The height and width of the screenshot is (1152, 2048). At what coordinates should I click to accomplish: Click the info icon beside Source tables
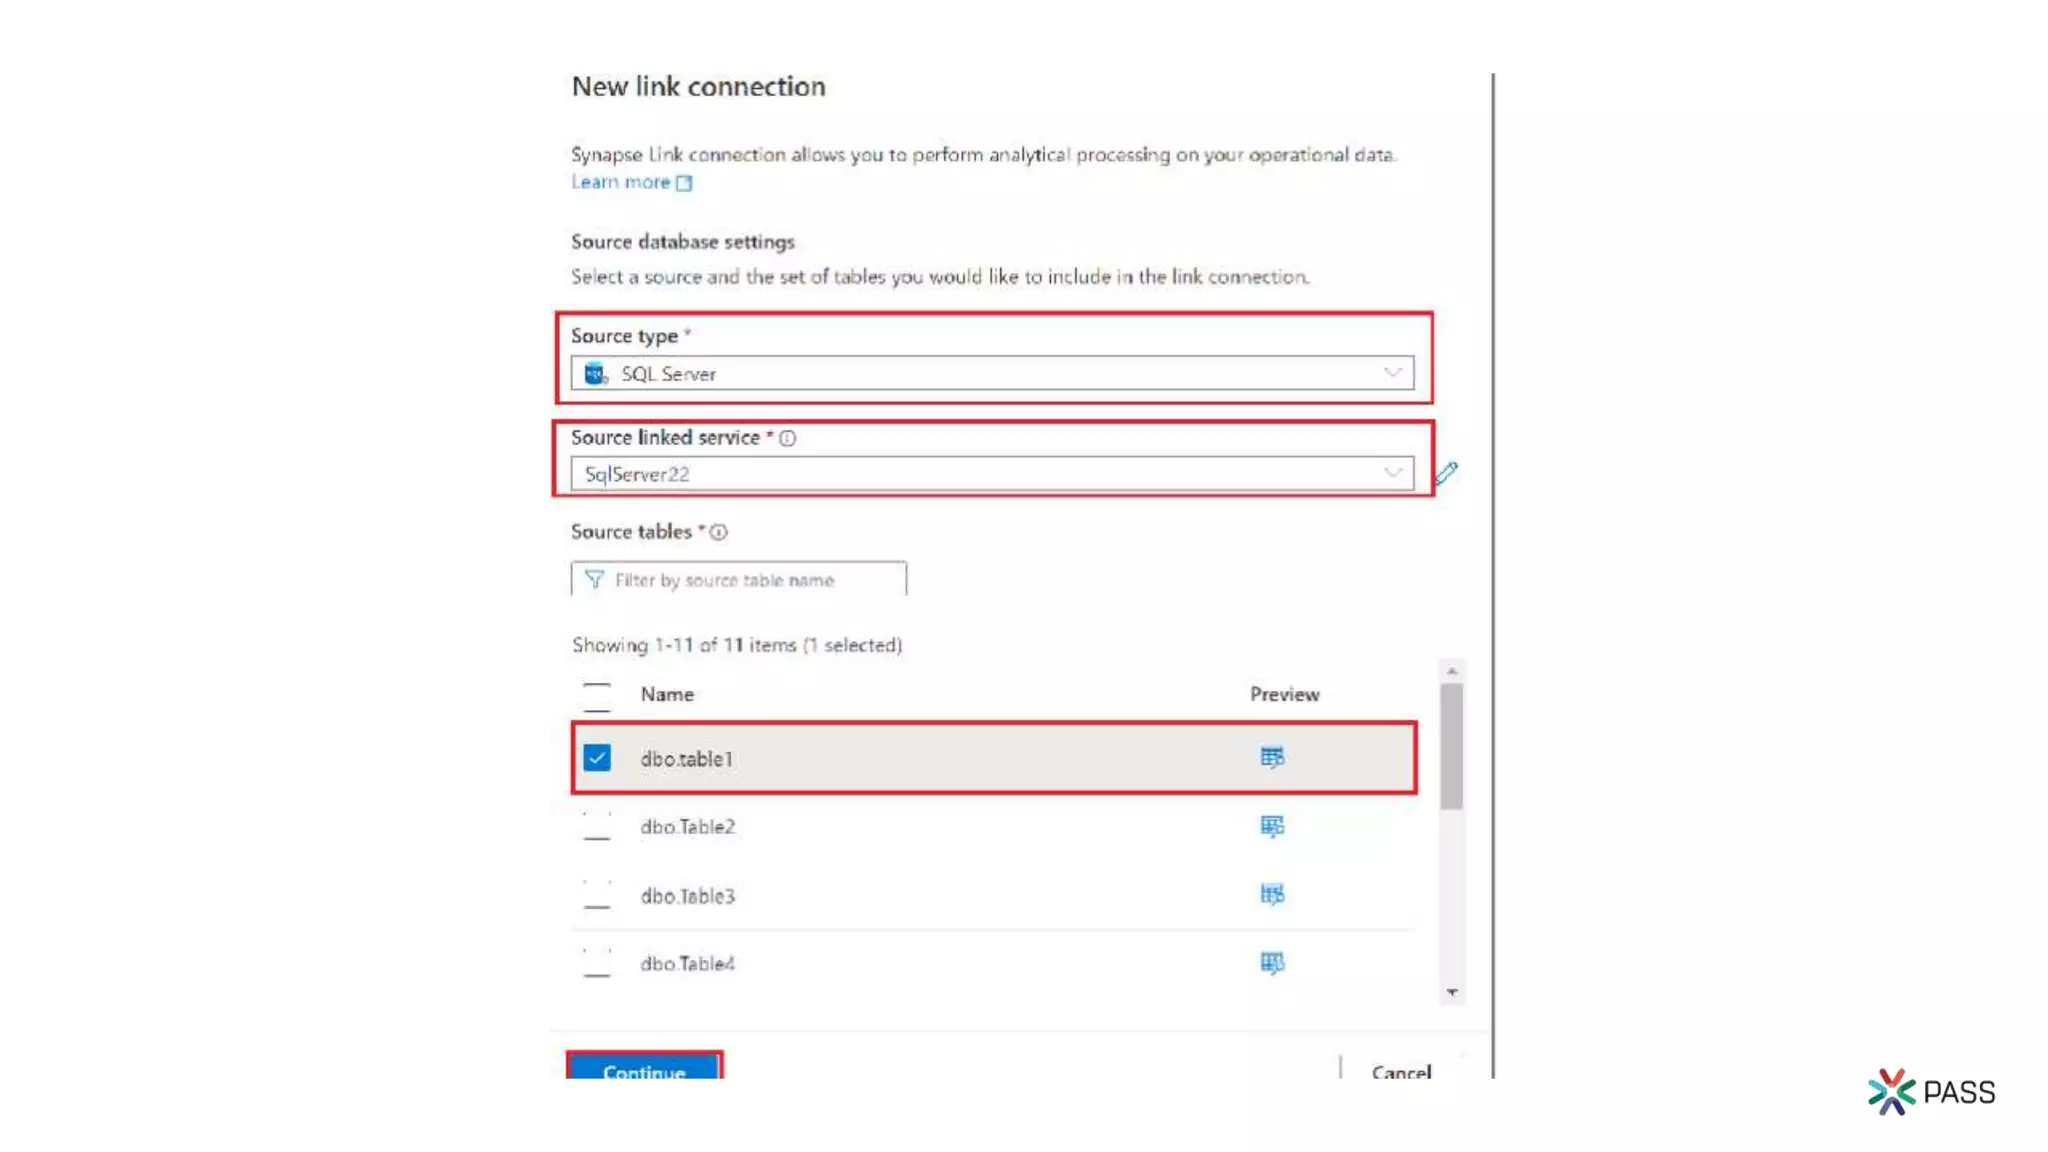click(x=719, y=532)
